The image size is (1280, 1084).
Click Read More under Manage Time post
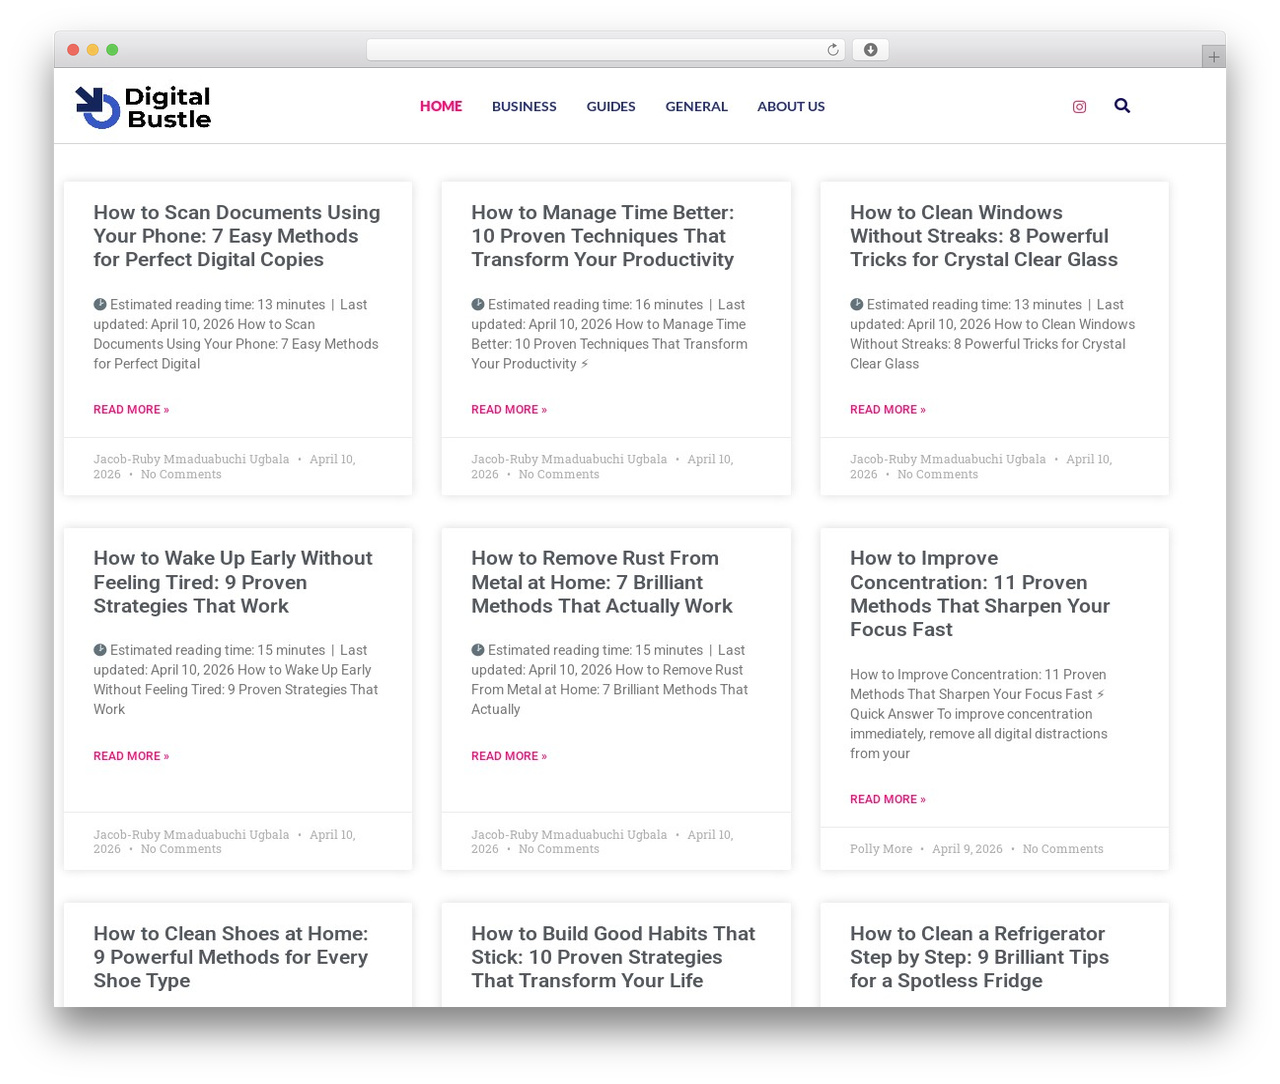click(509, 410)
